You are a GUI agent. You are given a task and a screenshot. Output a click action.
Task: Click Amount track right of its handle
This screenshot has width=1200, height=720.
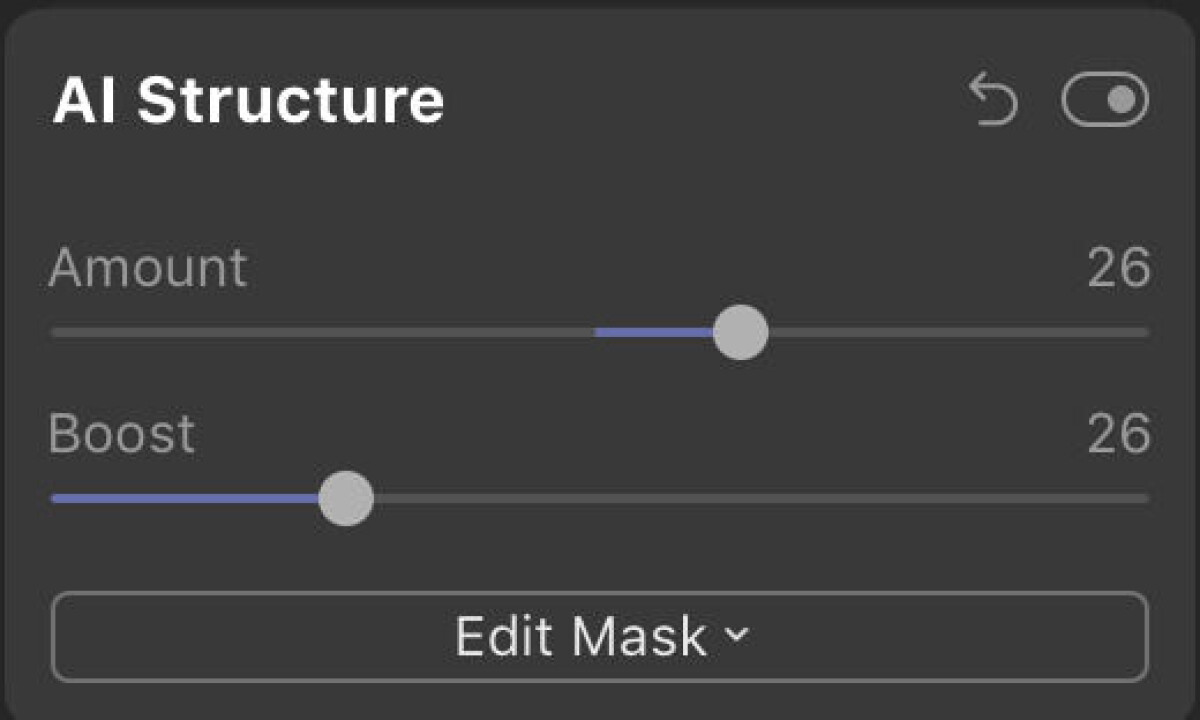pos(958,332)
